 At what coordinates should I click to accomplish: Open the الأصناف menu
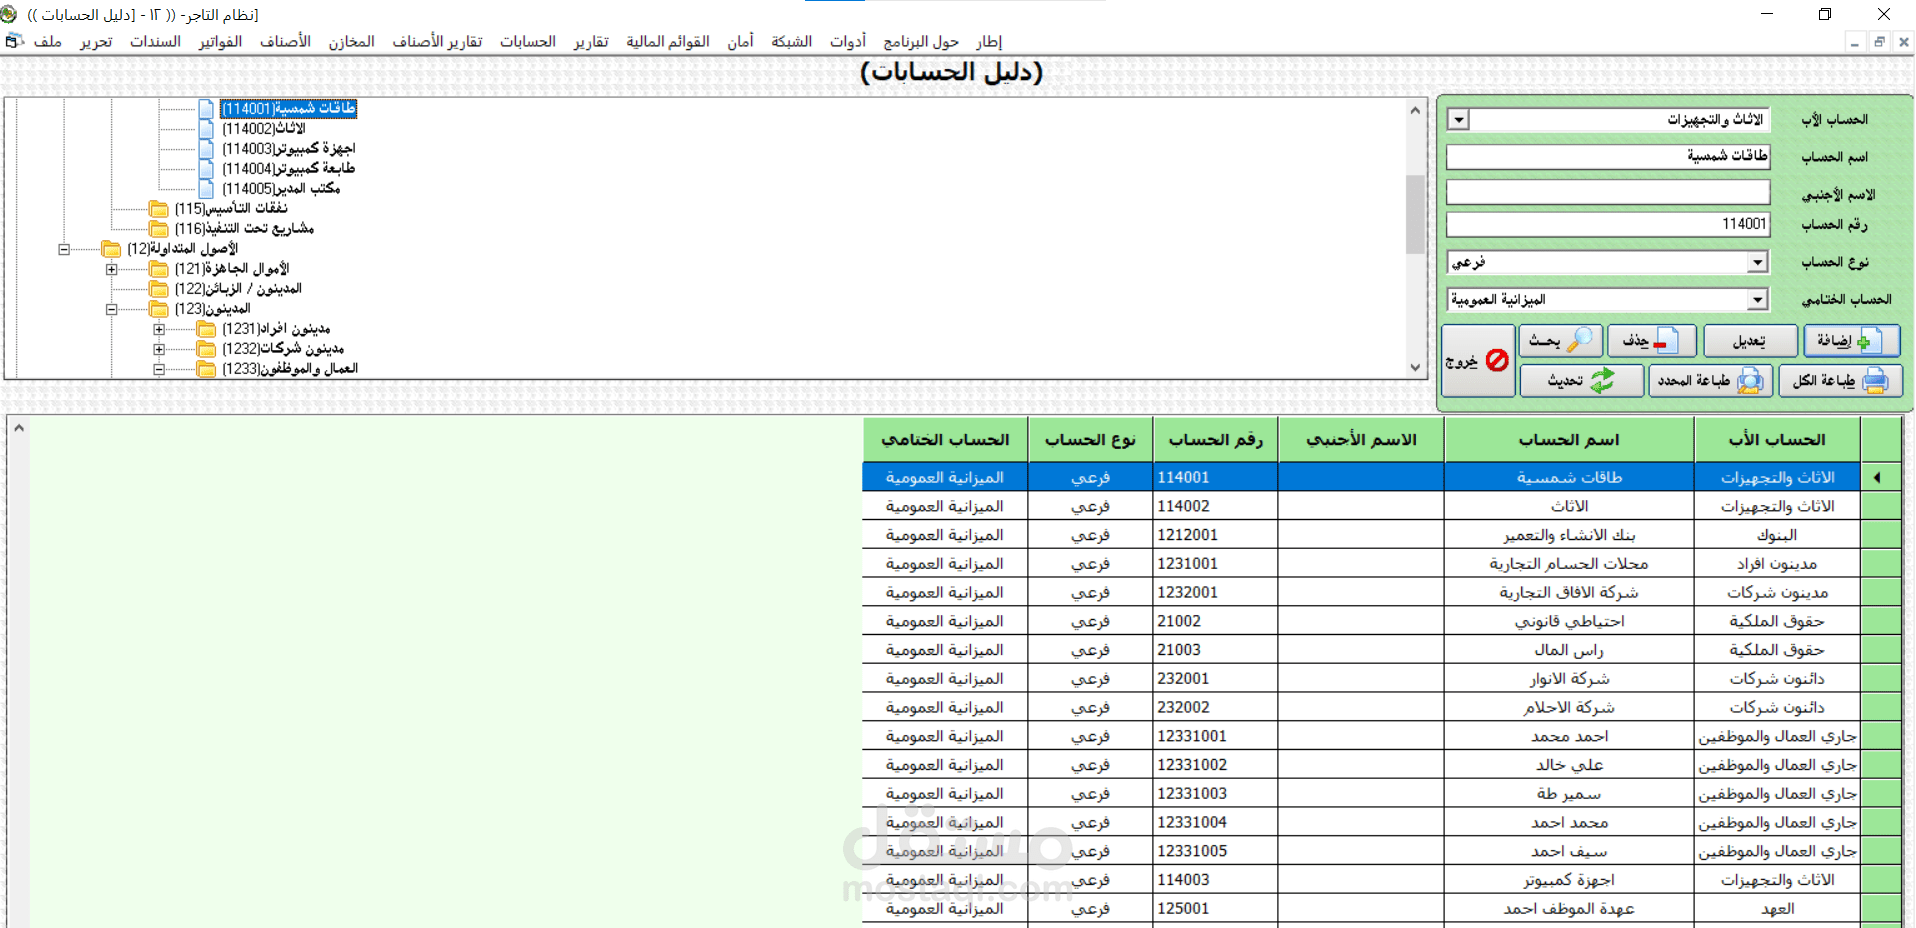tap(285, 41)
